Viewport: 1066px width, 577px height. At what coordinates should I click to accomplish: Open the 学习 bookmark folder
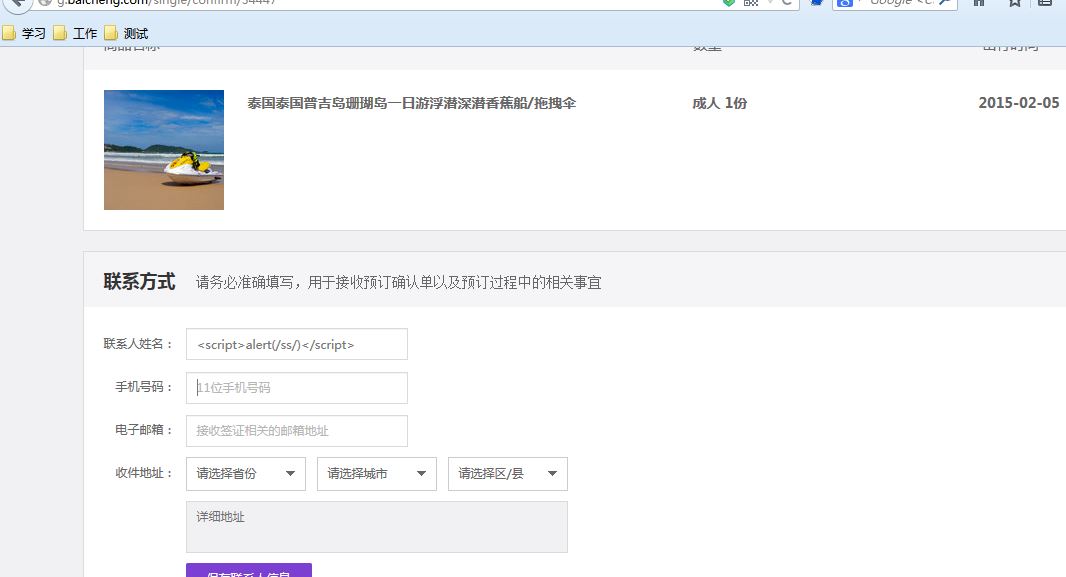click(x=24, y=33)
